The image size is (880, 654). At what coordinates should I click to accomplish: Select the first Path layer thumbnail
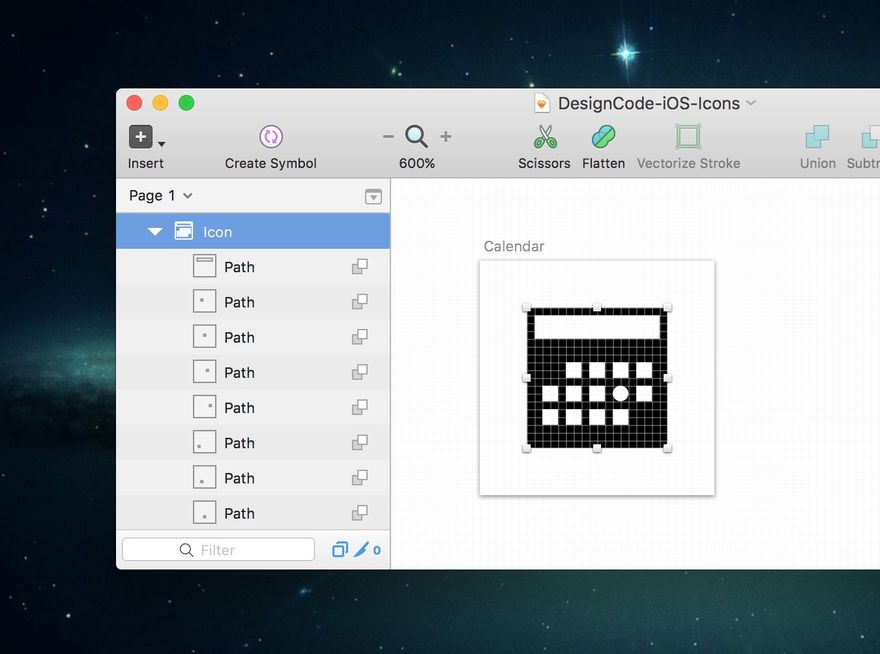click(x=204, y=266)
